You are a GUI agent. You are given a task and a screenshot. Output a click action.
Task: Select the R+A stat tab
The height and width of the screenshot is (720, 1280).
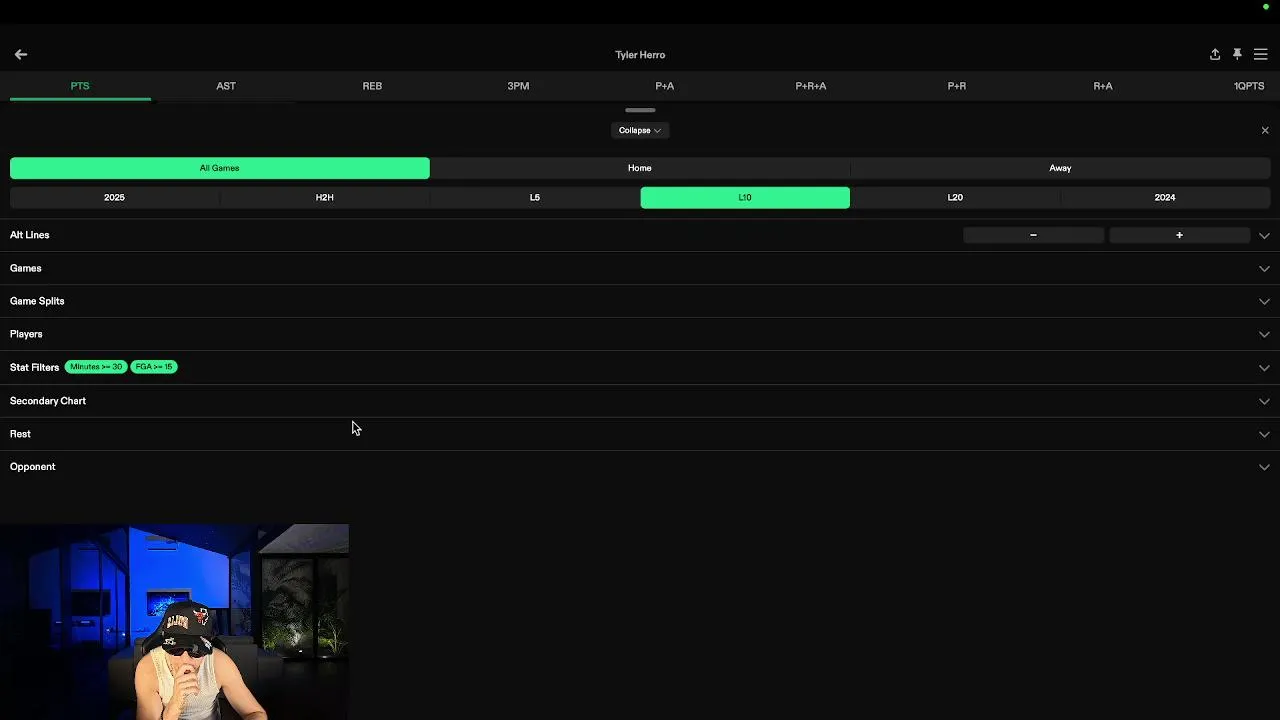[1103, 86]
